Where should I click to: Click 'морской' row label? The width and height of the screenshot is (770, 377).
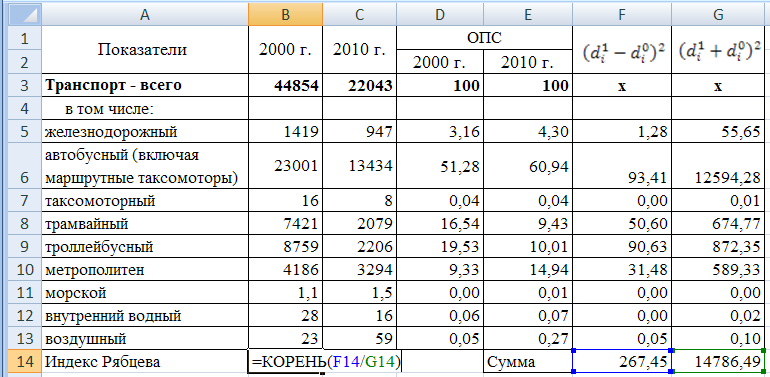pyautogui.click(x=144, y=293)
